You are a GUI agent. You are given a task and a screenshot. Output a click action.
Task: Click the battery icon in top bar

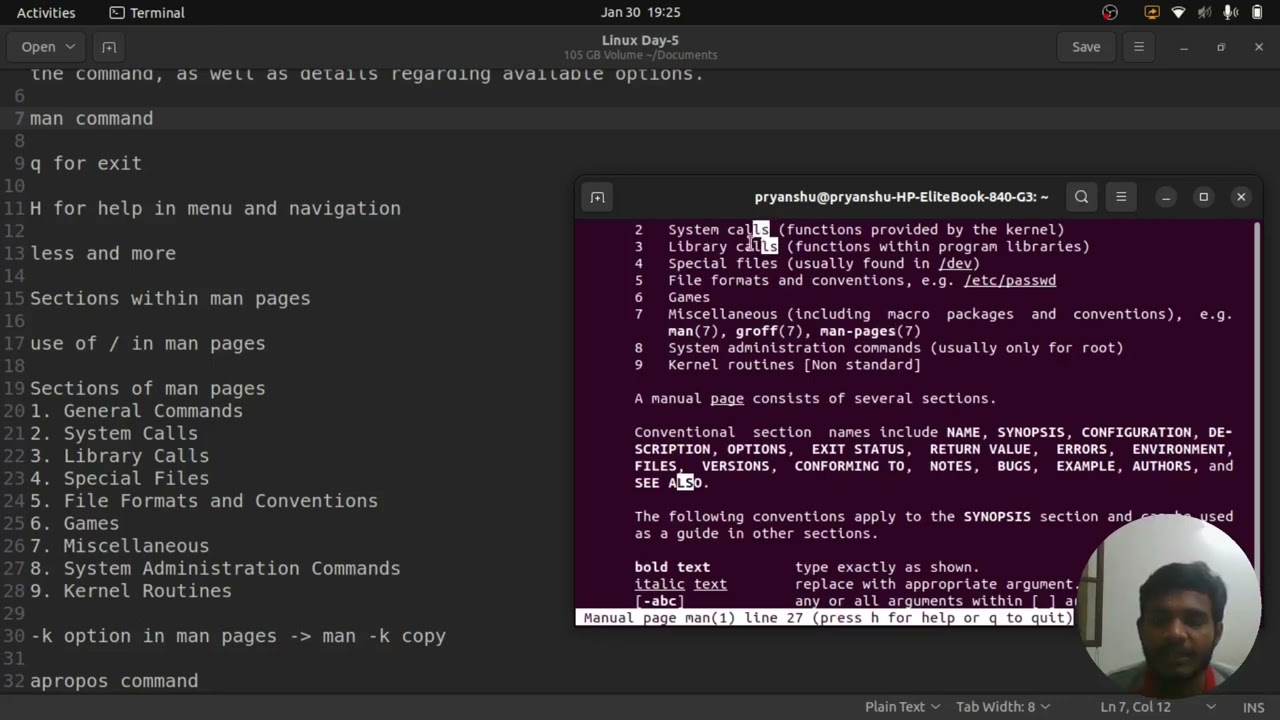[1258, 12]
